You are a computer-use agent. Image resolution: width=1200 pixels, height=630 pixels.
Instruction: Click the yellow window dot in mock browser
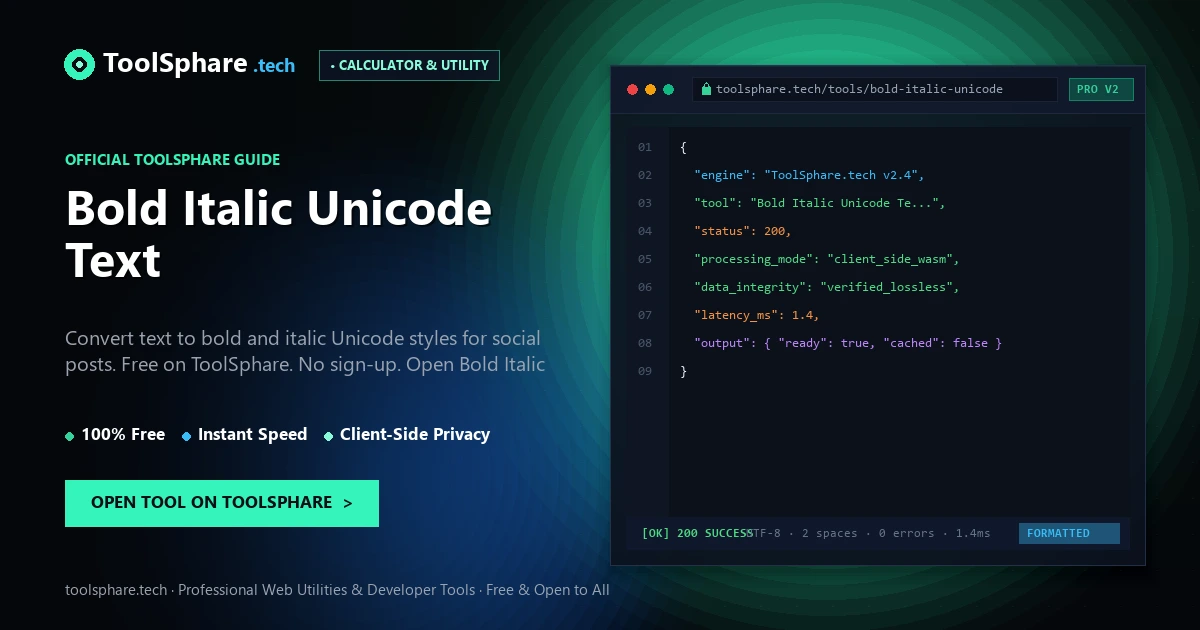pyautogui.click(x=650, y=89)
